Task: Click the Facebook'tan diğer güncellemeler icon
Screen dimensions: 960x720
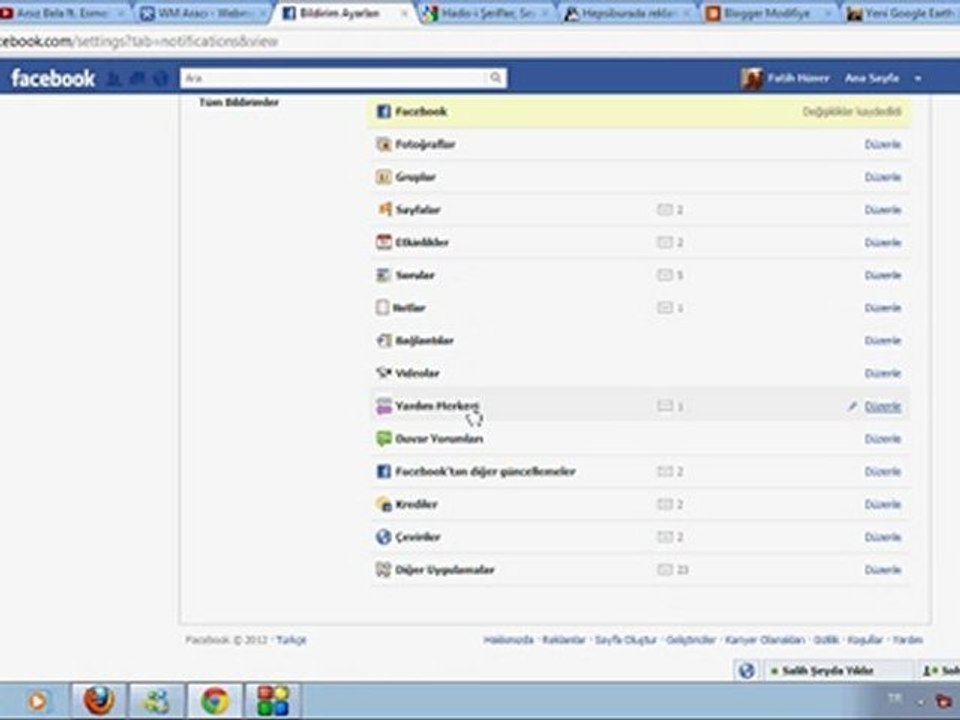Action: (x=383, y=471)
